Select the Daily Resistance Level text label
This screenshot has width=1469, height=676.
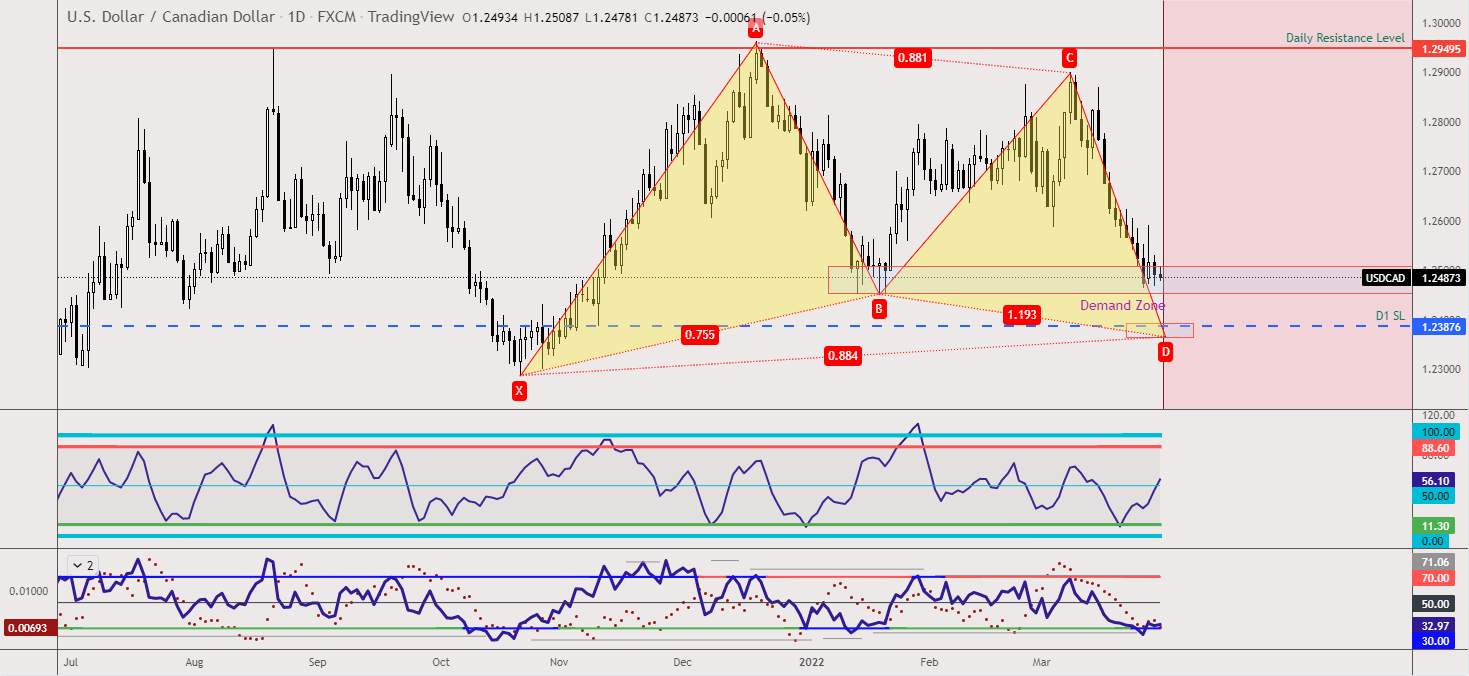[1346, 38]
